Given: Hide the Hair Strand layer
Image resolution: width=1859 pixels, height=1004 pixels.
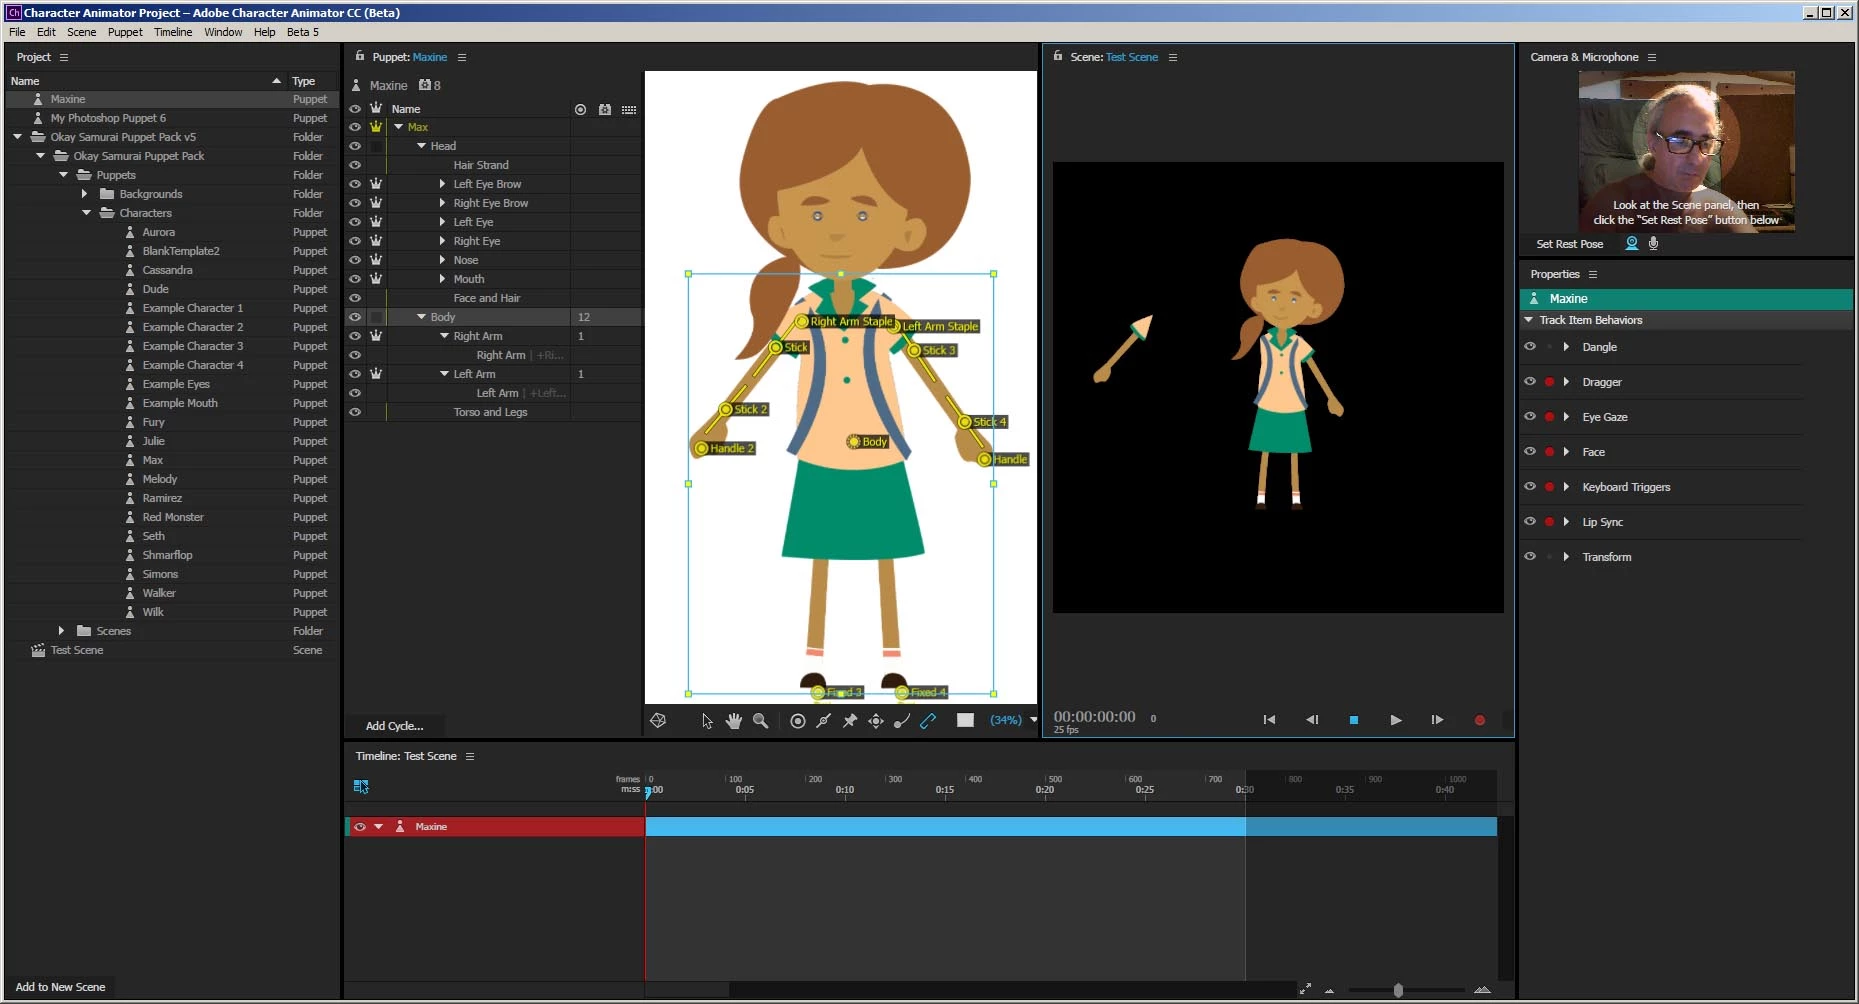Looking at the screenshot, I should 355,165.
